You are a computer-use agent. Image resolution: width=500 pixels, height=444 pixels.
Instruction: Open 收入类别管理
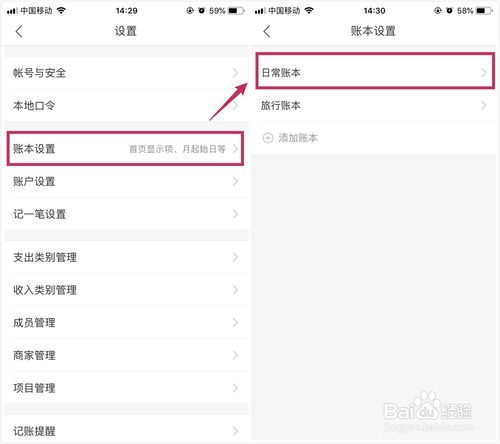126,290
